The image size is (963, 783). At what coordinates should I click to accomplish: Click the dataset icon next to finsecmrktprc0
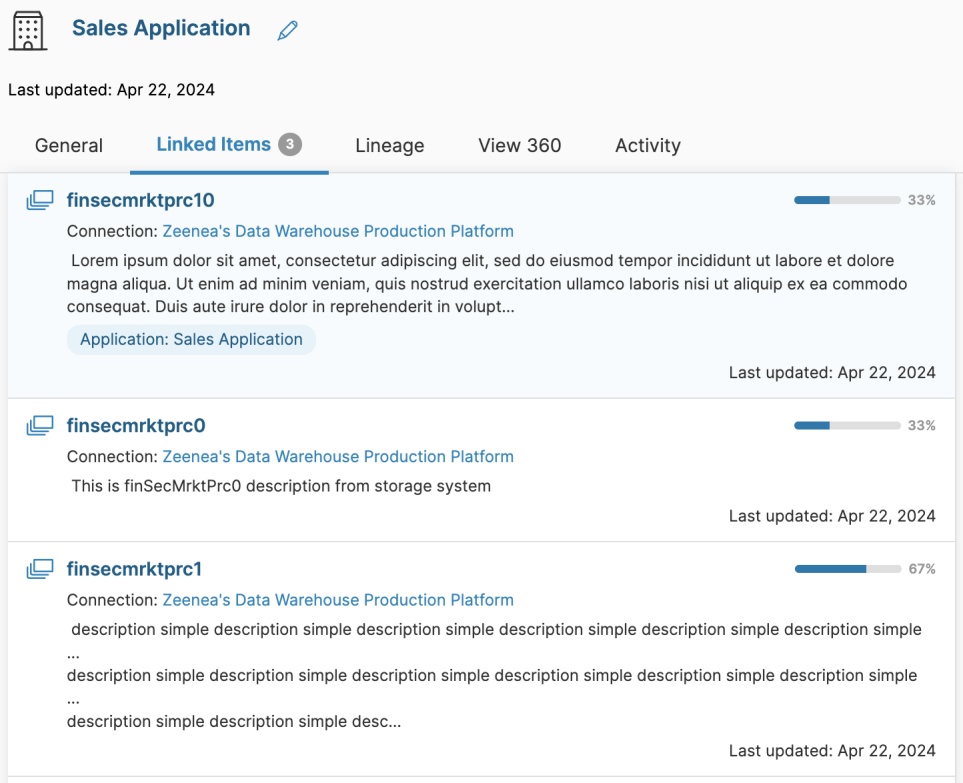pos(39,426)
